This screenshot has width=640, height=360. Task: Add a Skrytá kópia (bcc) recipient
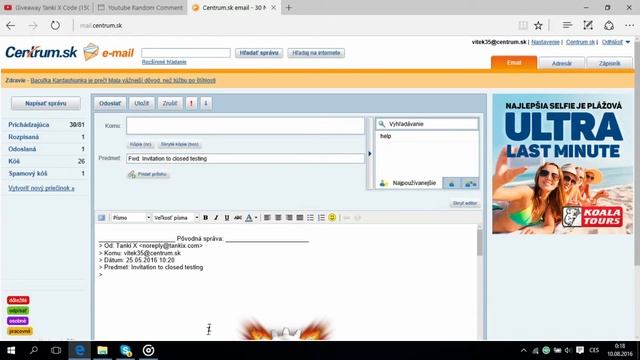(180, 144)
